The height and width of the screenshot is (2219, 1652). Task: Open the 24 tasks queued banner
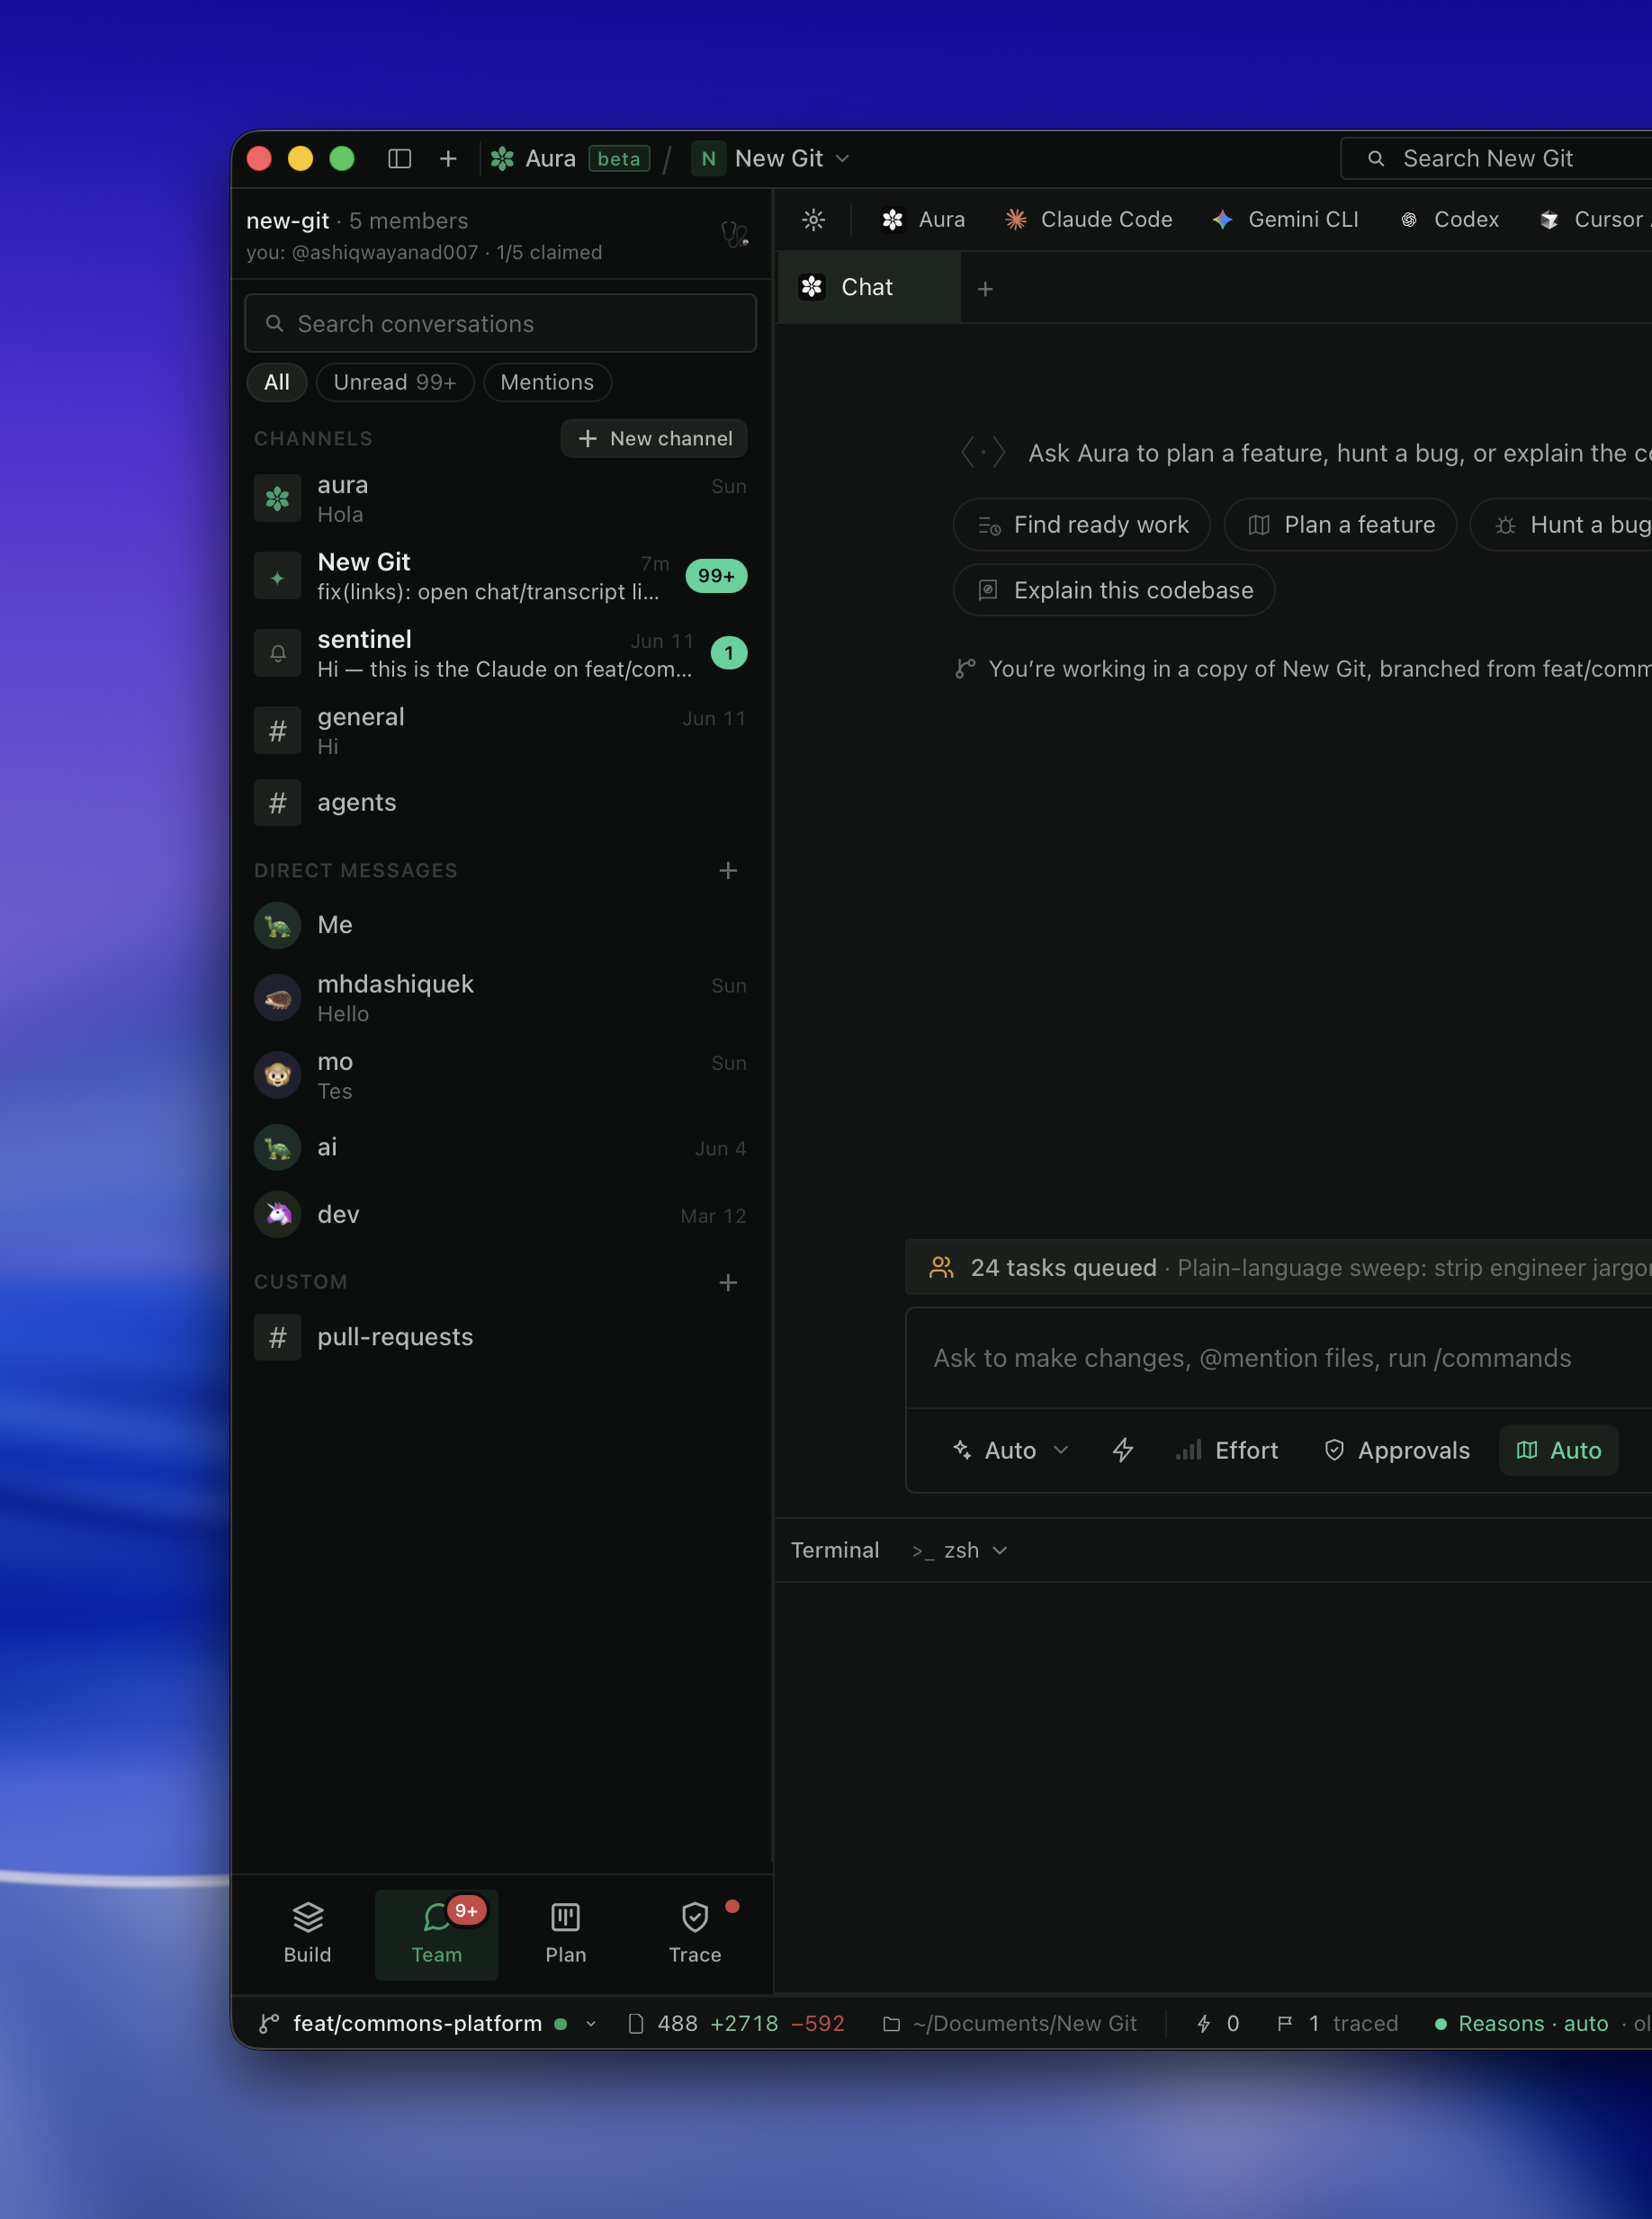click(1279, 1268)
